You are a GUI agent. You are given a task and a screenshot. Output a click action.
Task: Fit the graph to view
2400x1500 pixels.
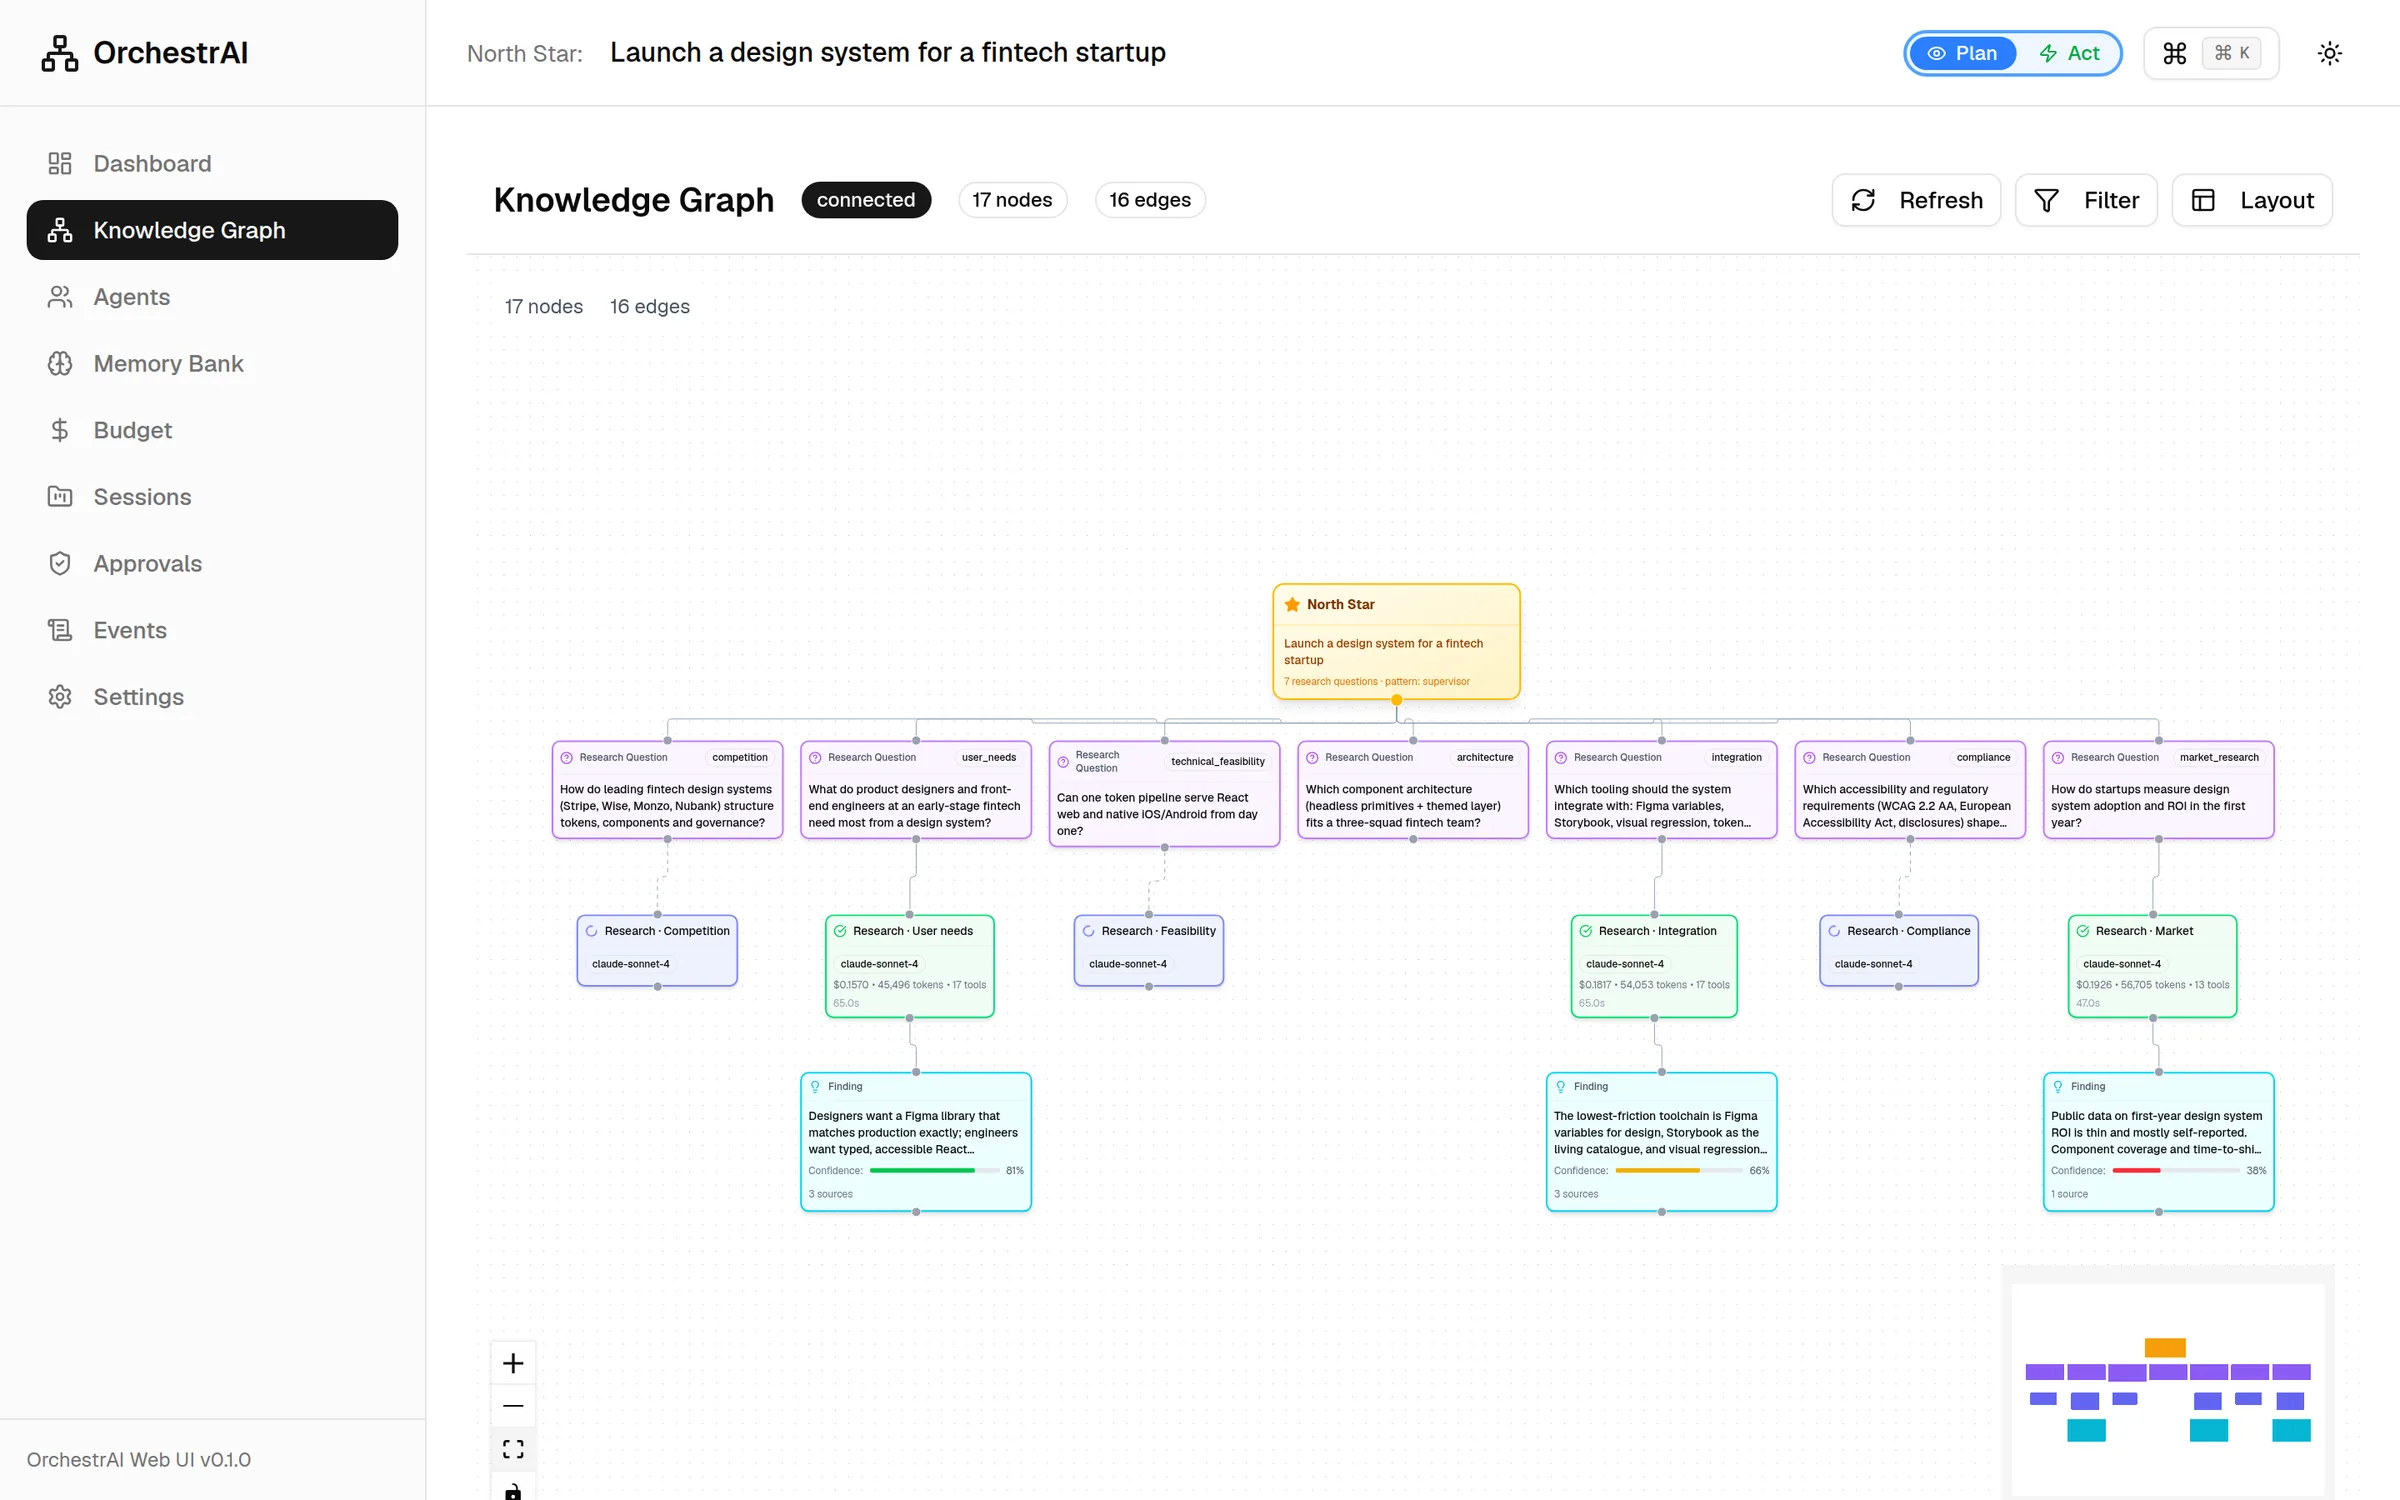tap(513, 1450)
